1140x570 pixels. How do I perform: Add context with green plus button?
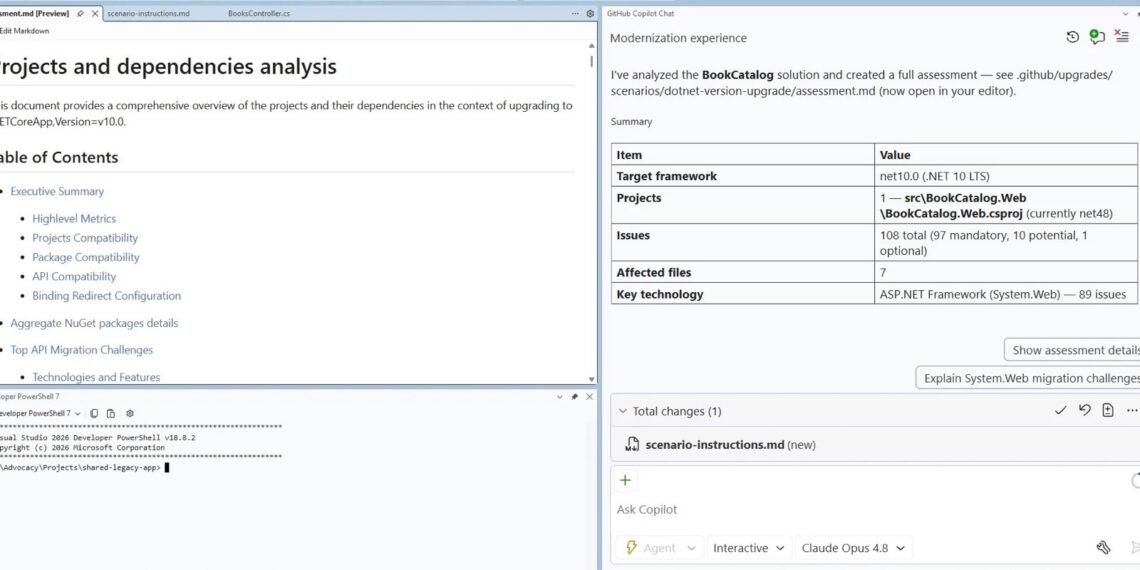(x=625, y=480)
